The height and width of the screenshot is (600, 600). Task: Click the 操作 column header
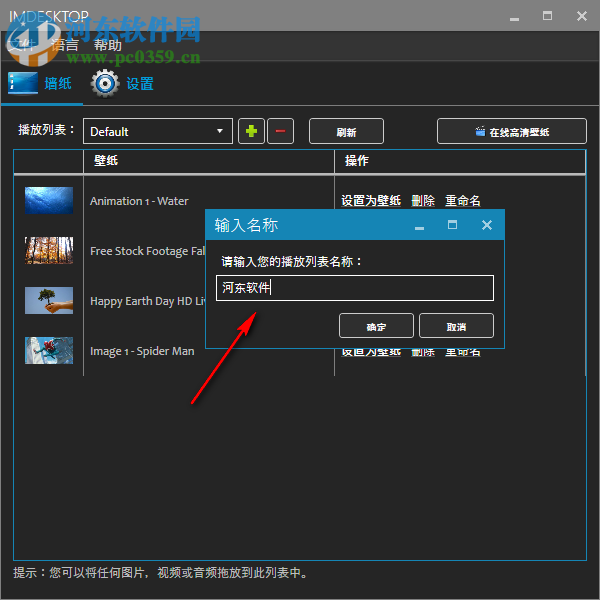click(x=357, y=161)
